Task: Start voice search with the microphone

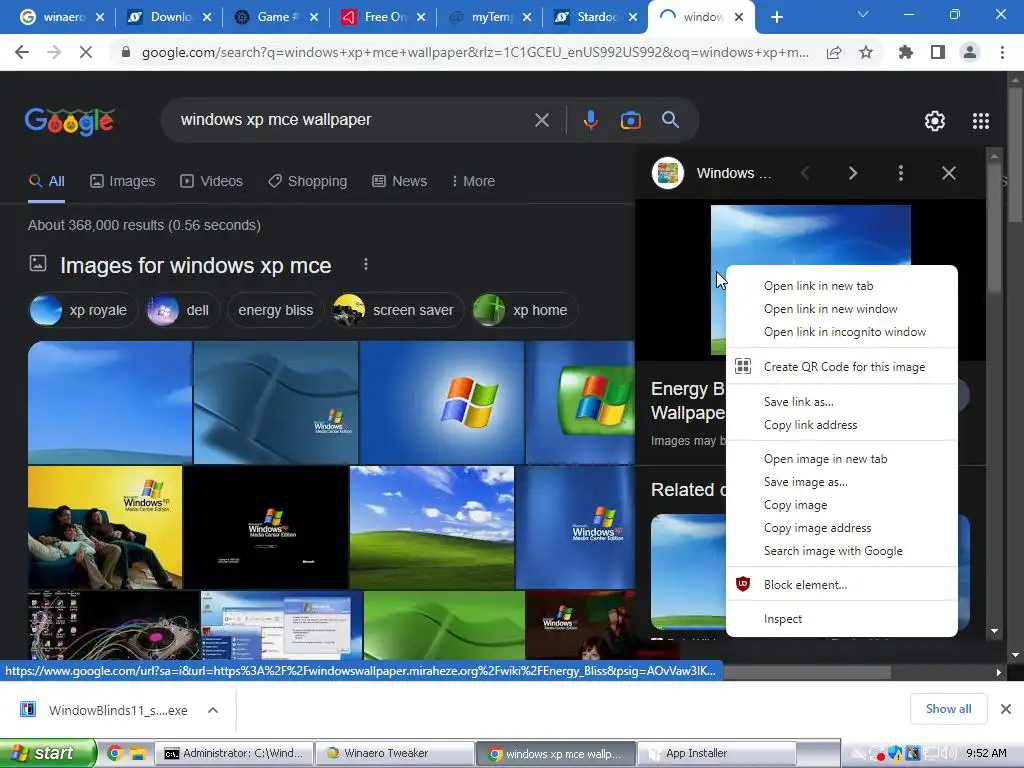Action: coord(590,120)
